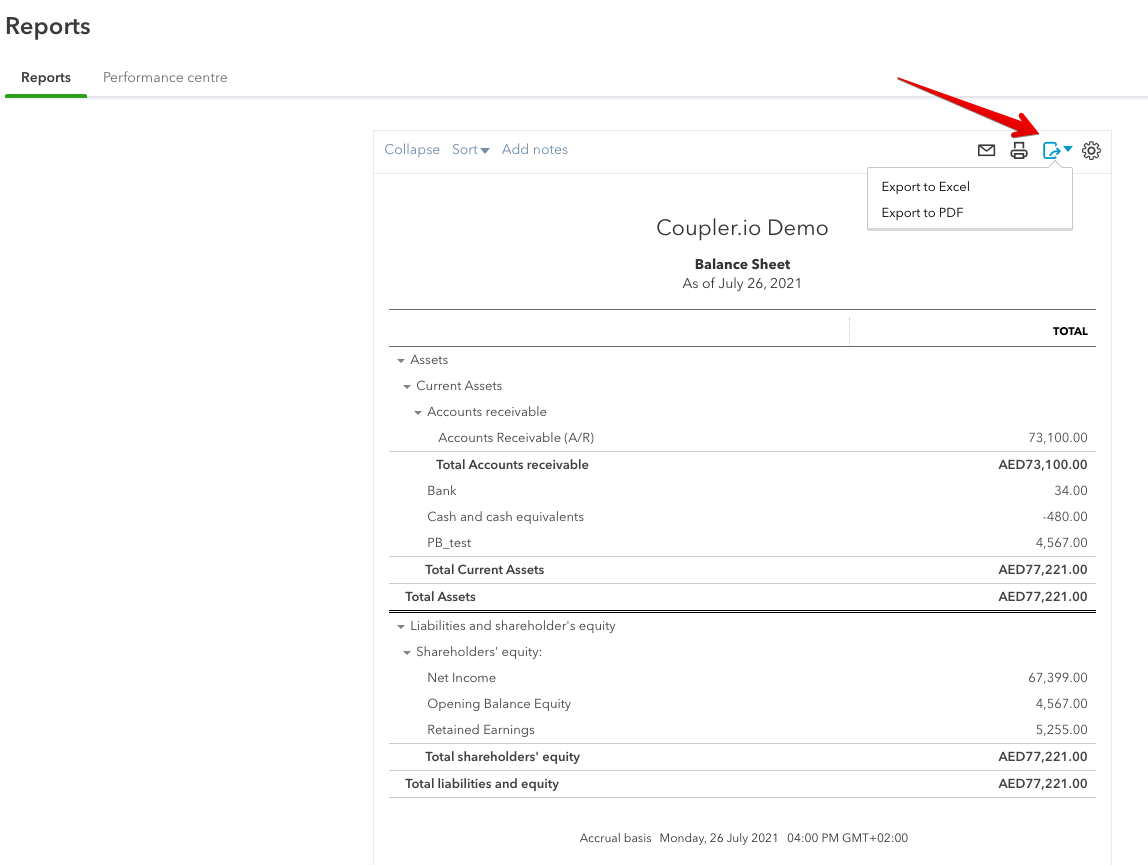Viewport: 1148px width, 865px height.
Task: Click Total liabilities and equity AED77,221.00 value
Action: point(1043,784)
